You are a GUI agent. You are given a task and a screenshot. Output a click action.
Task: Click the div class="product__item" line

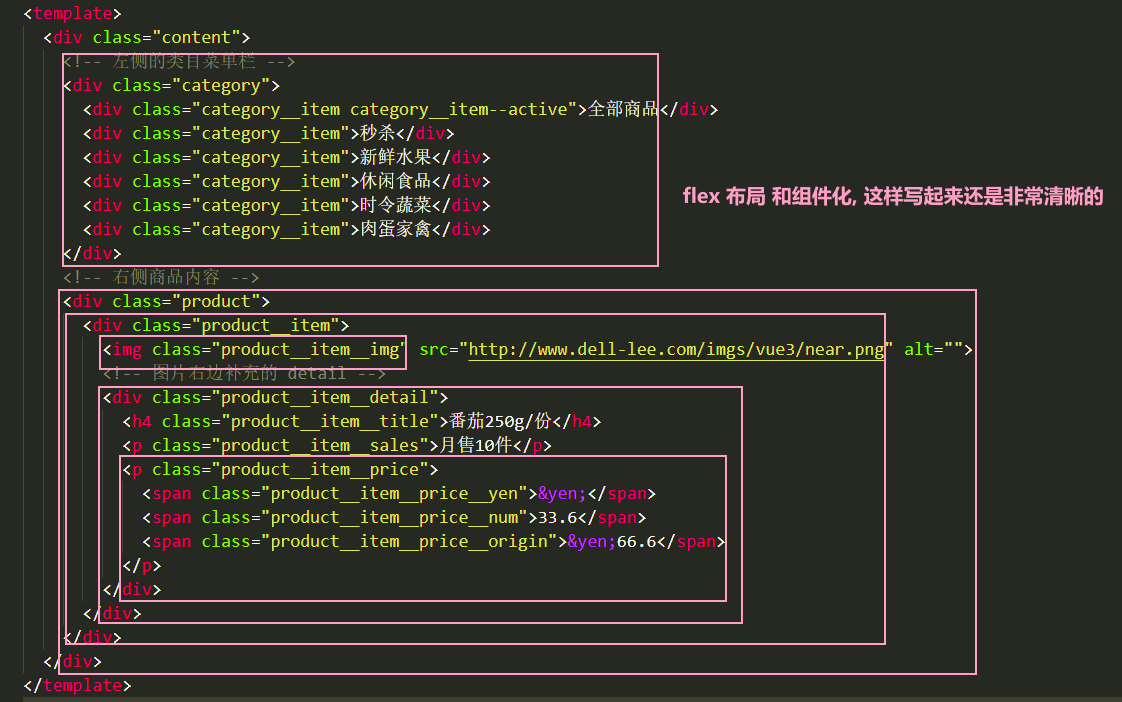pos(216,326)
